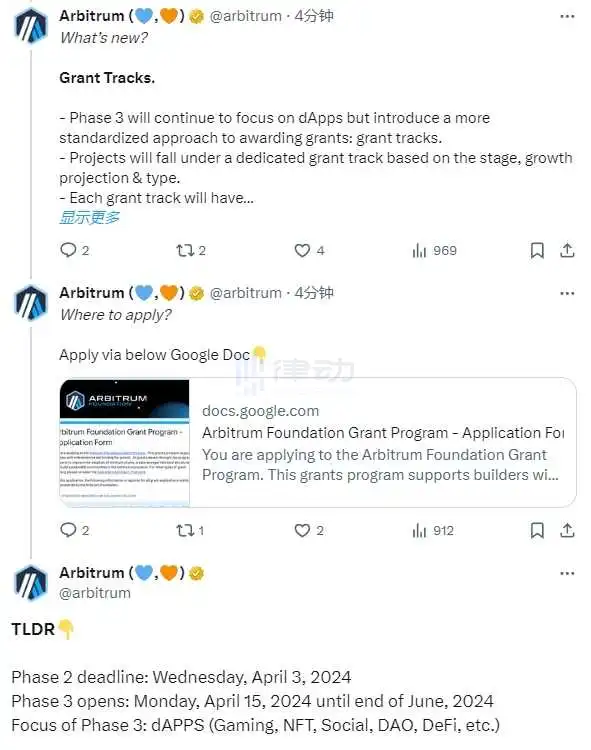Click the Arbitrum Foundation form thumbnail
591x750 pixels.
point(124,442)
